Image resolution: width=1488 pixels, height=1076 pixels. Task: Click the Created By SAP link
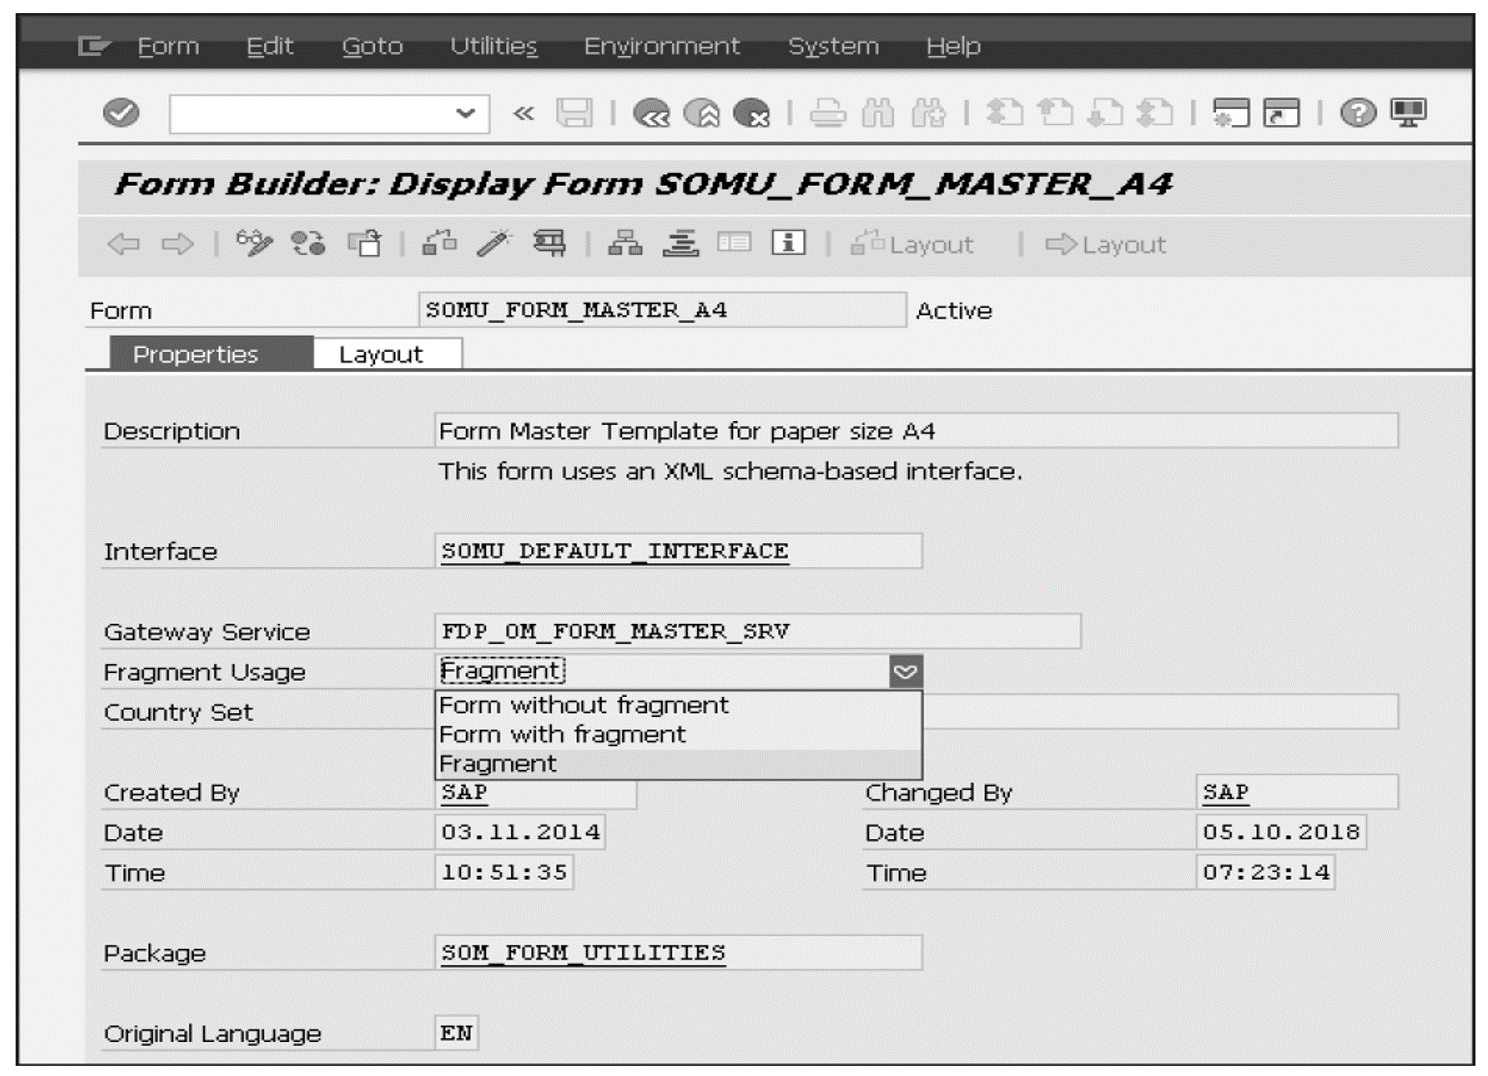[x=464, y=792]
